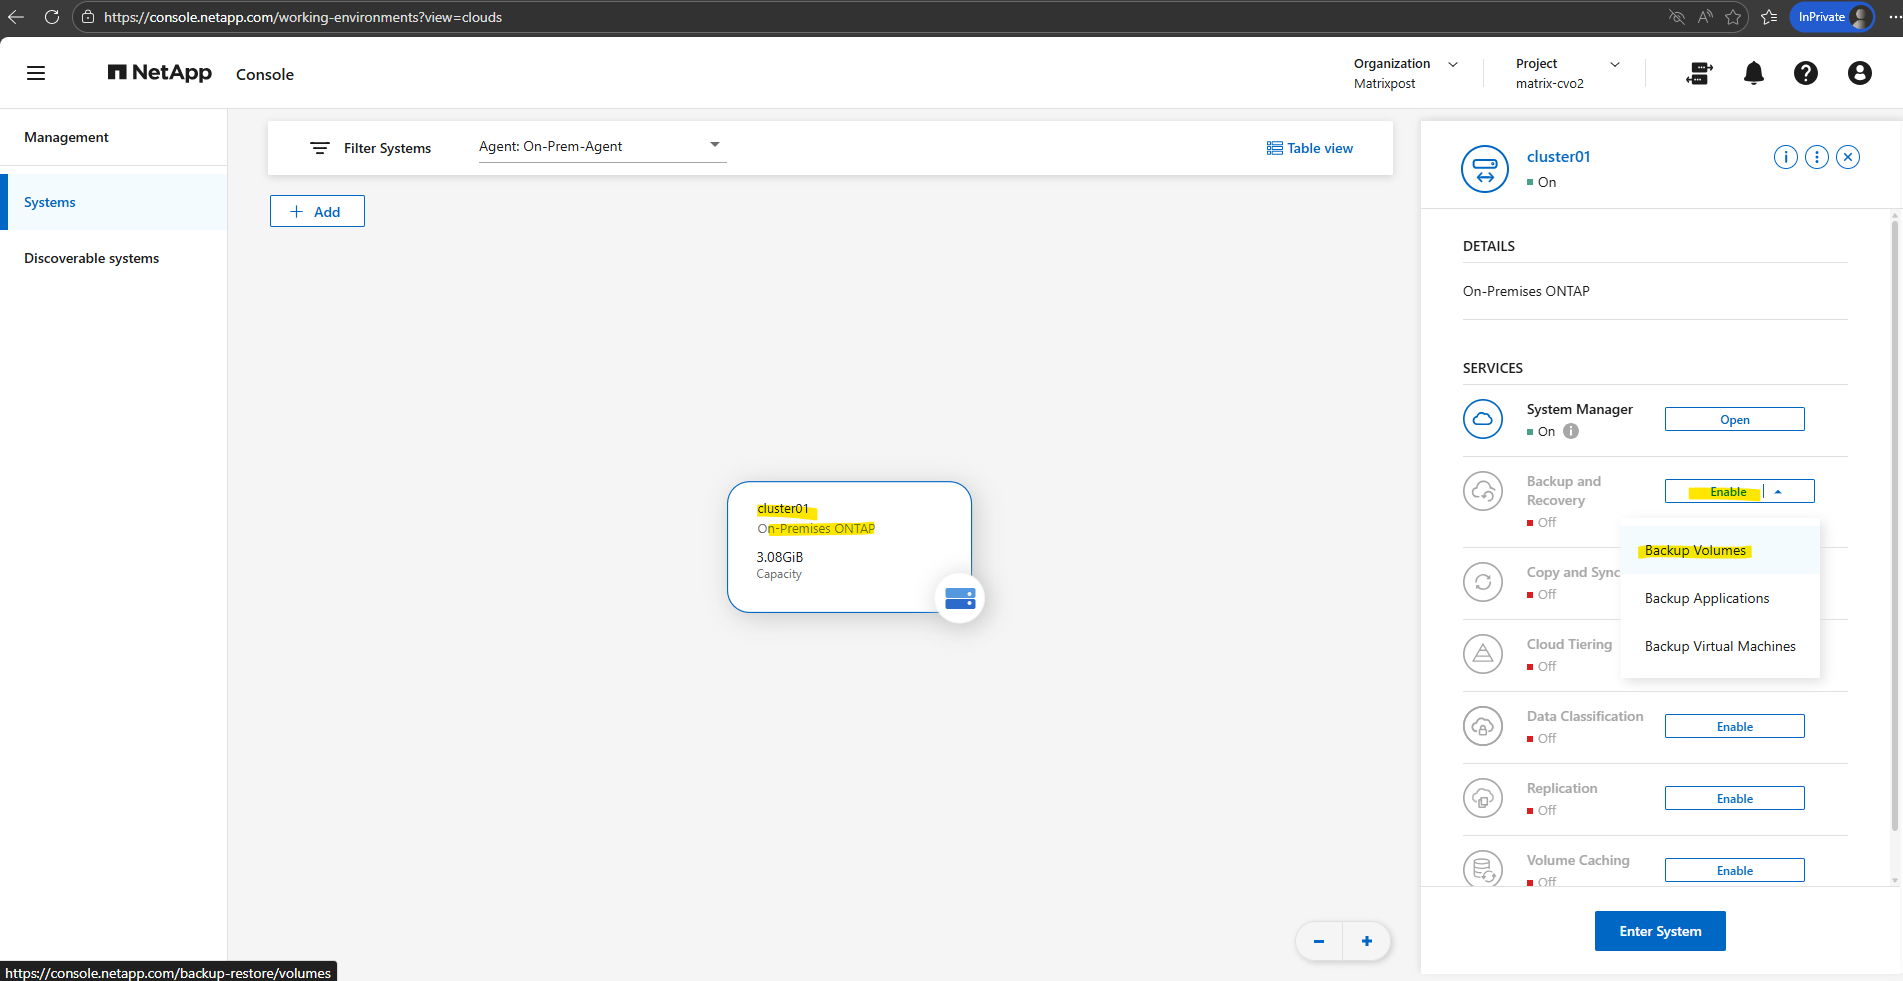This screenshot has width=1903, height=981.
Task: Click the Enter System button
Action: (1659, 931)
